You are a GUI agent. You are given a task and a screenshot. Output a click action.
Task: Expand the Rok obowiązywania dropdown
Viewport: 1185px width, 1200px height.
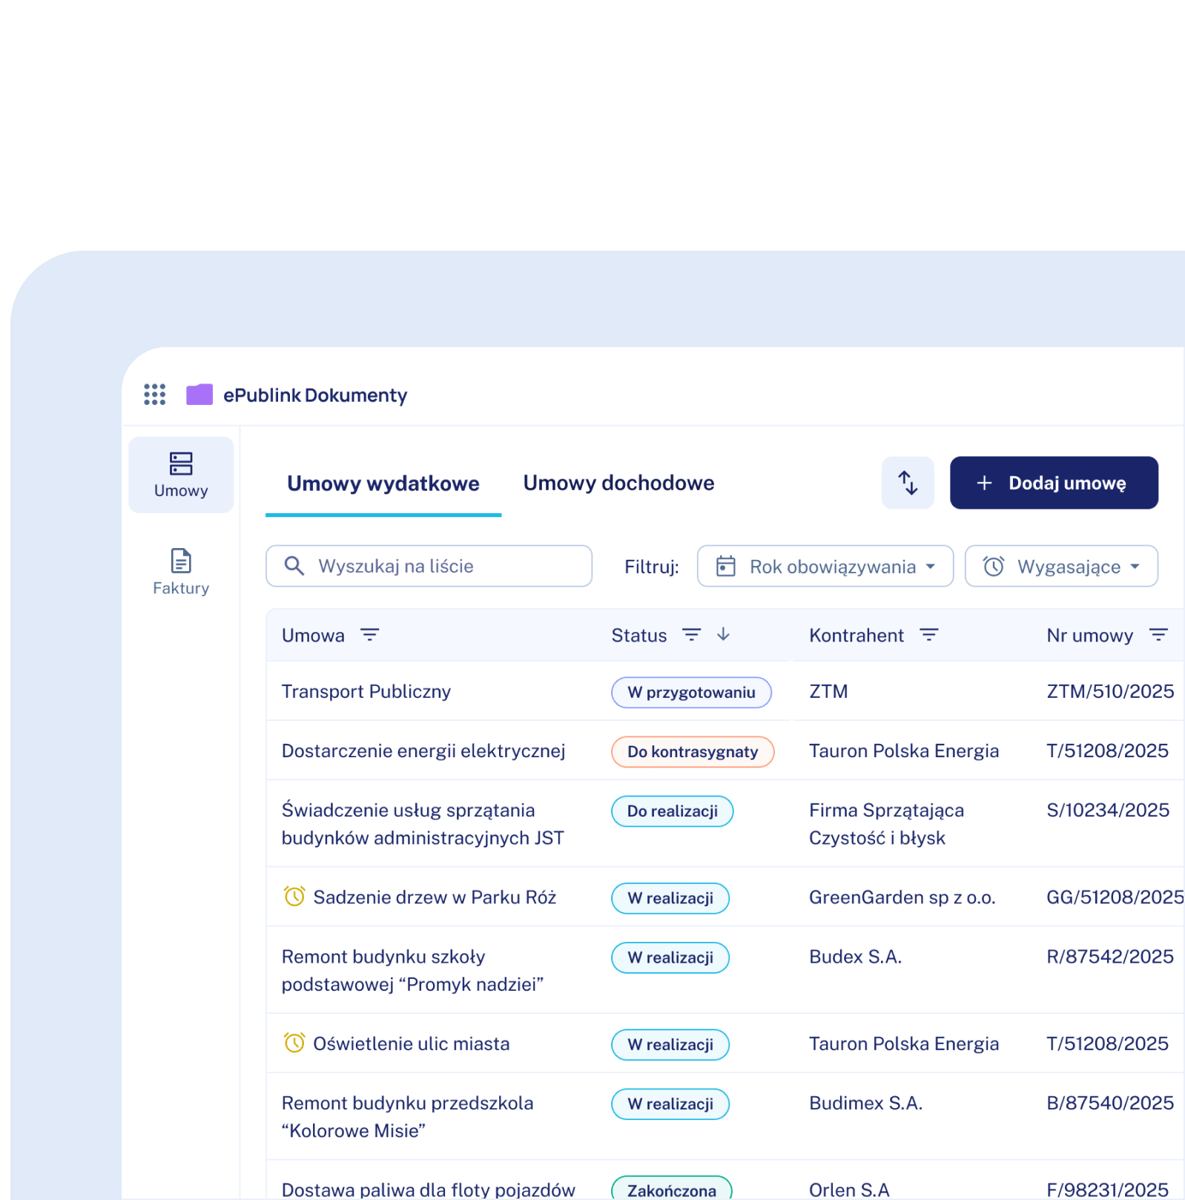click(x=825, y=566)
